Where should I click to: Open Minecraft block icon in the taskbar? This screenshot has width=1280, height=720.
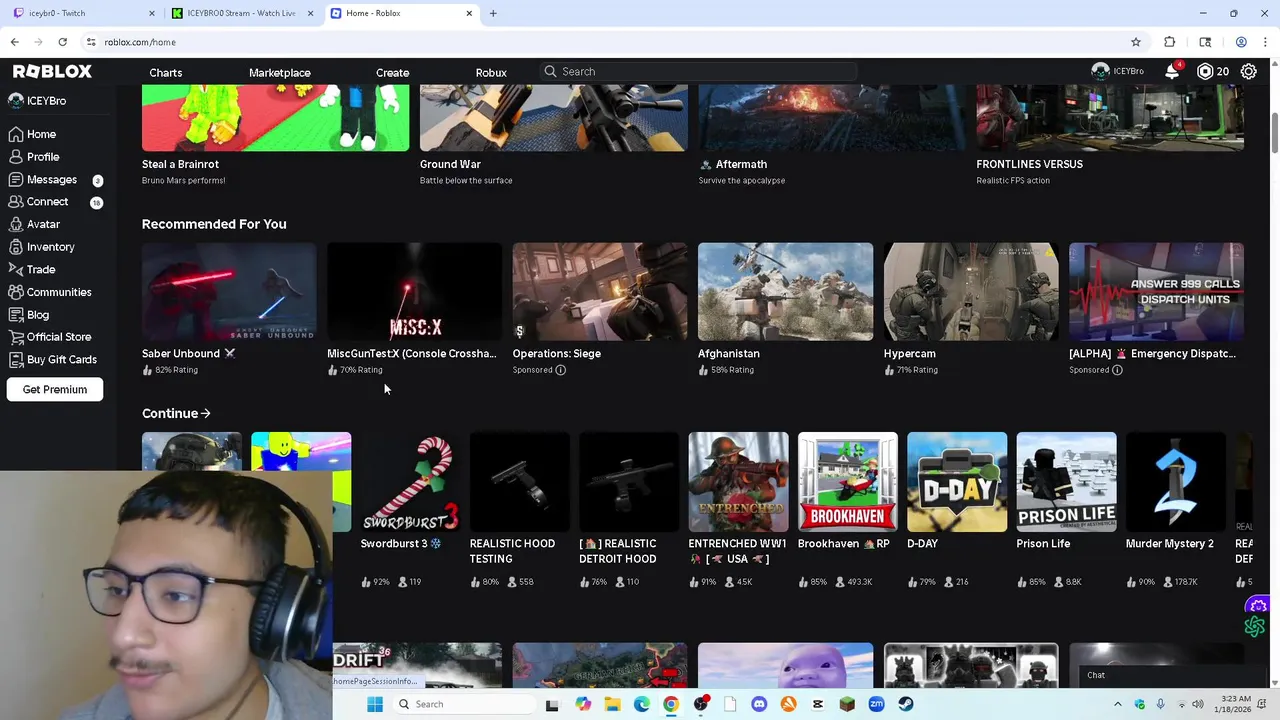point(847,704)
